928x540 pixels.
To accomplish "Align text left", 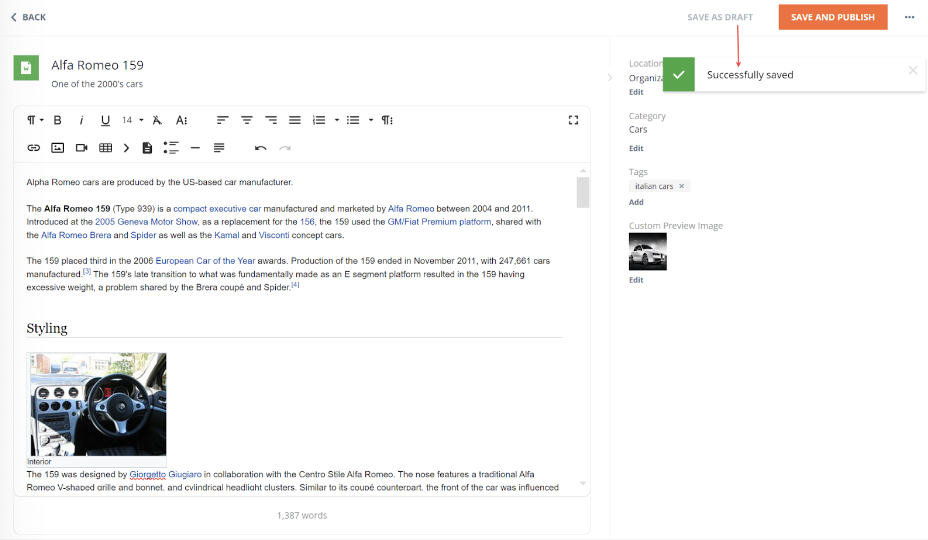I will click(x=223, y=120).
